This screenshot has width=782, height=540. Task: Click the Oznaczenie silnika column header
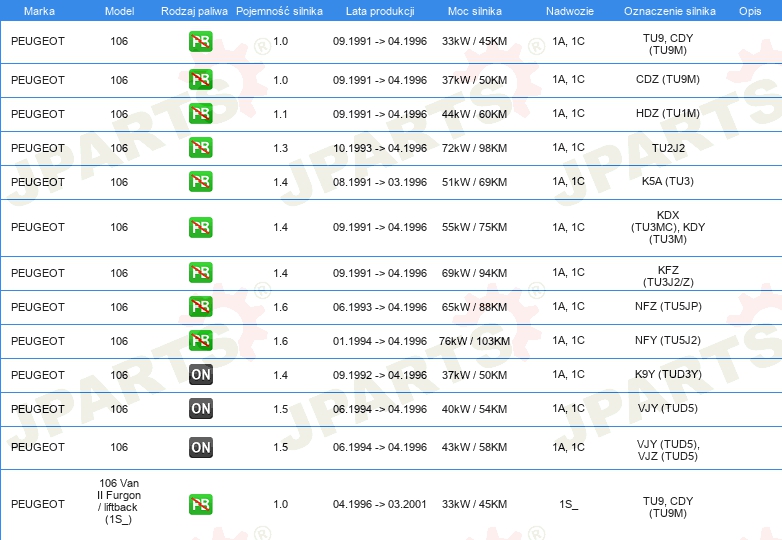pos(670,11)
